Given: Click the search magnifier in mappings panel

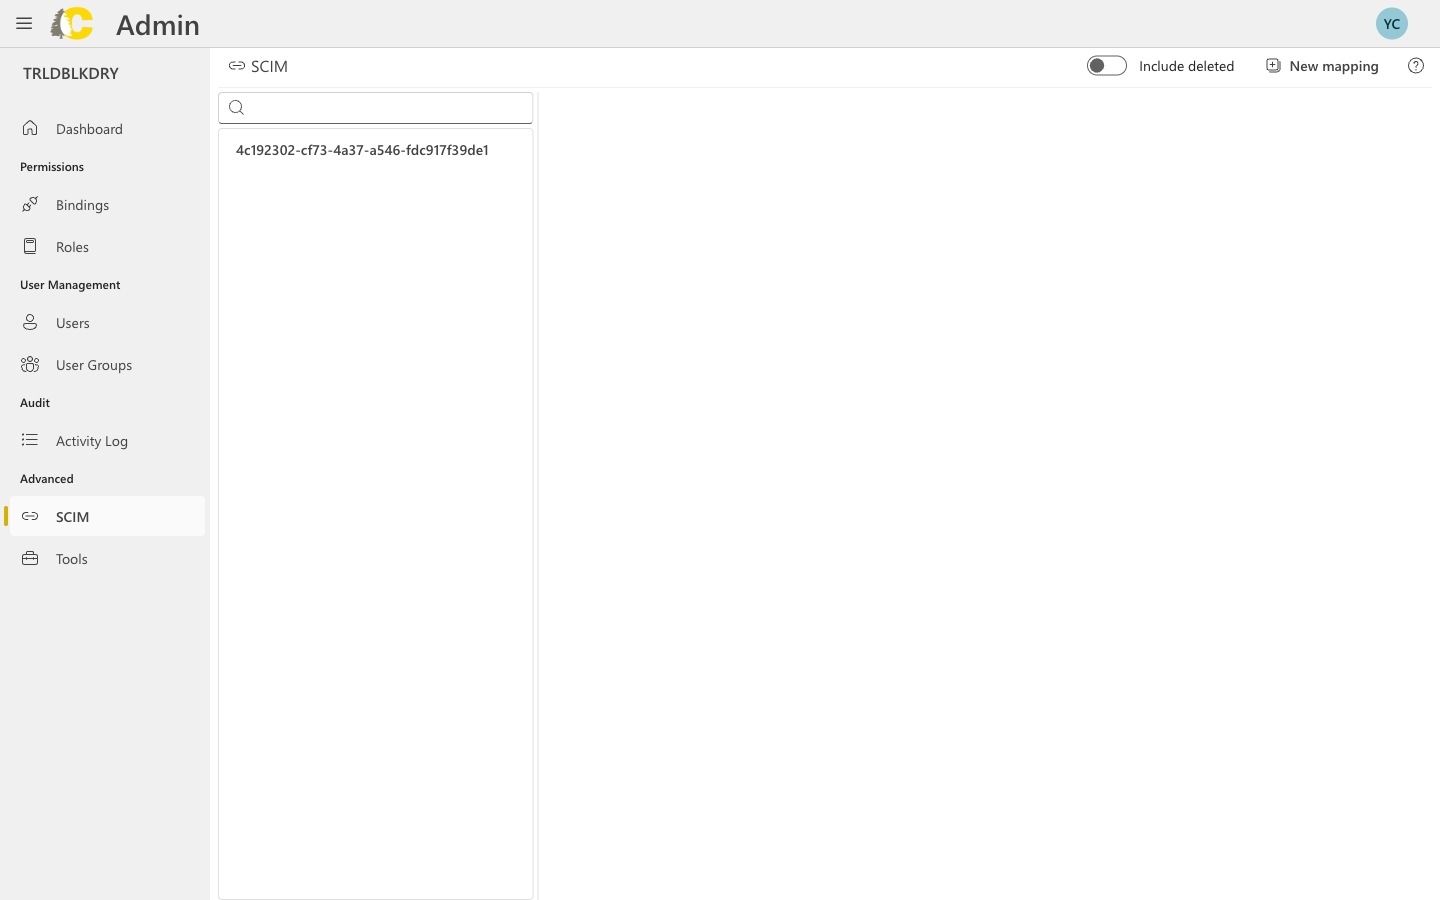Looking at the screenshot, I should [x=236, y=107].
